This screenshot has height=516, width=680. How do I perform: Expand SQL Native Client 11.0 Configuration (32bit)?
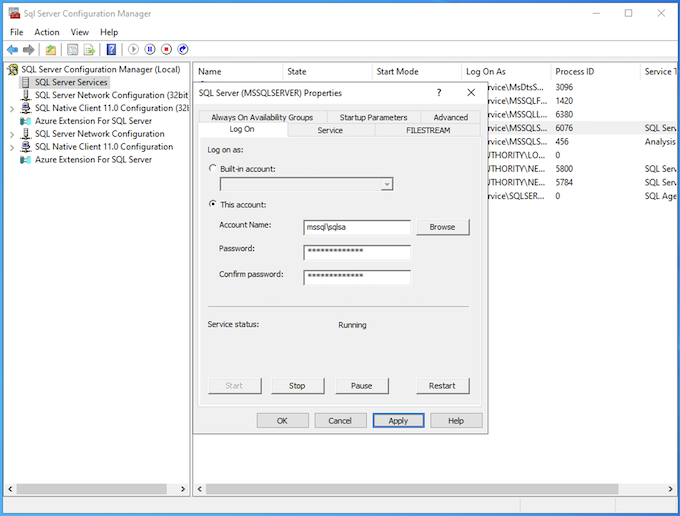click(12, 109)
